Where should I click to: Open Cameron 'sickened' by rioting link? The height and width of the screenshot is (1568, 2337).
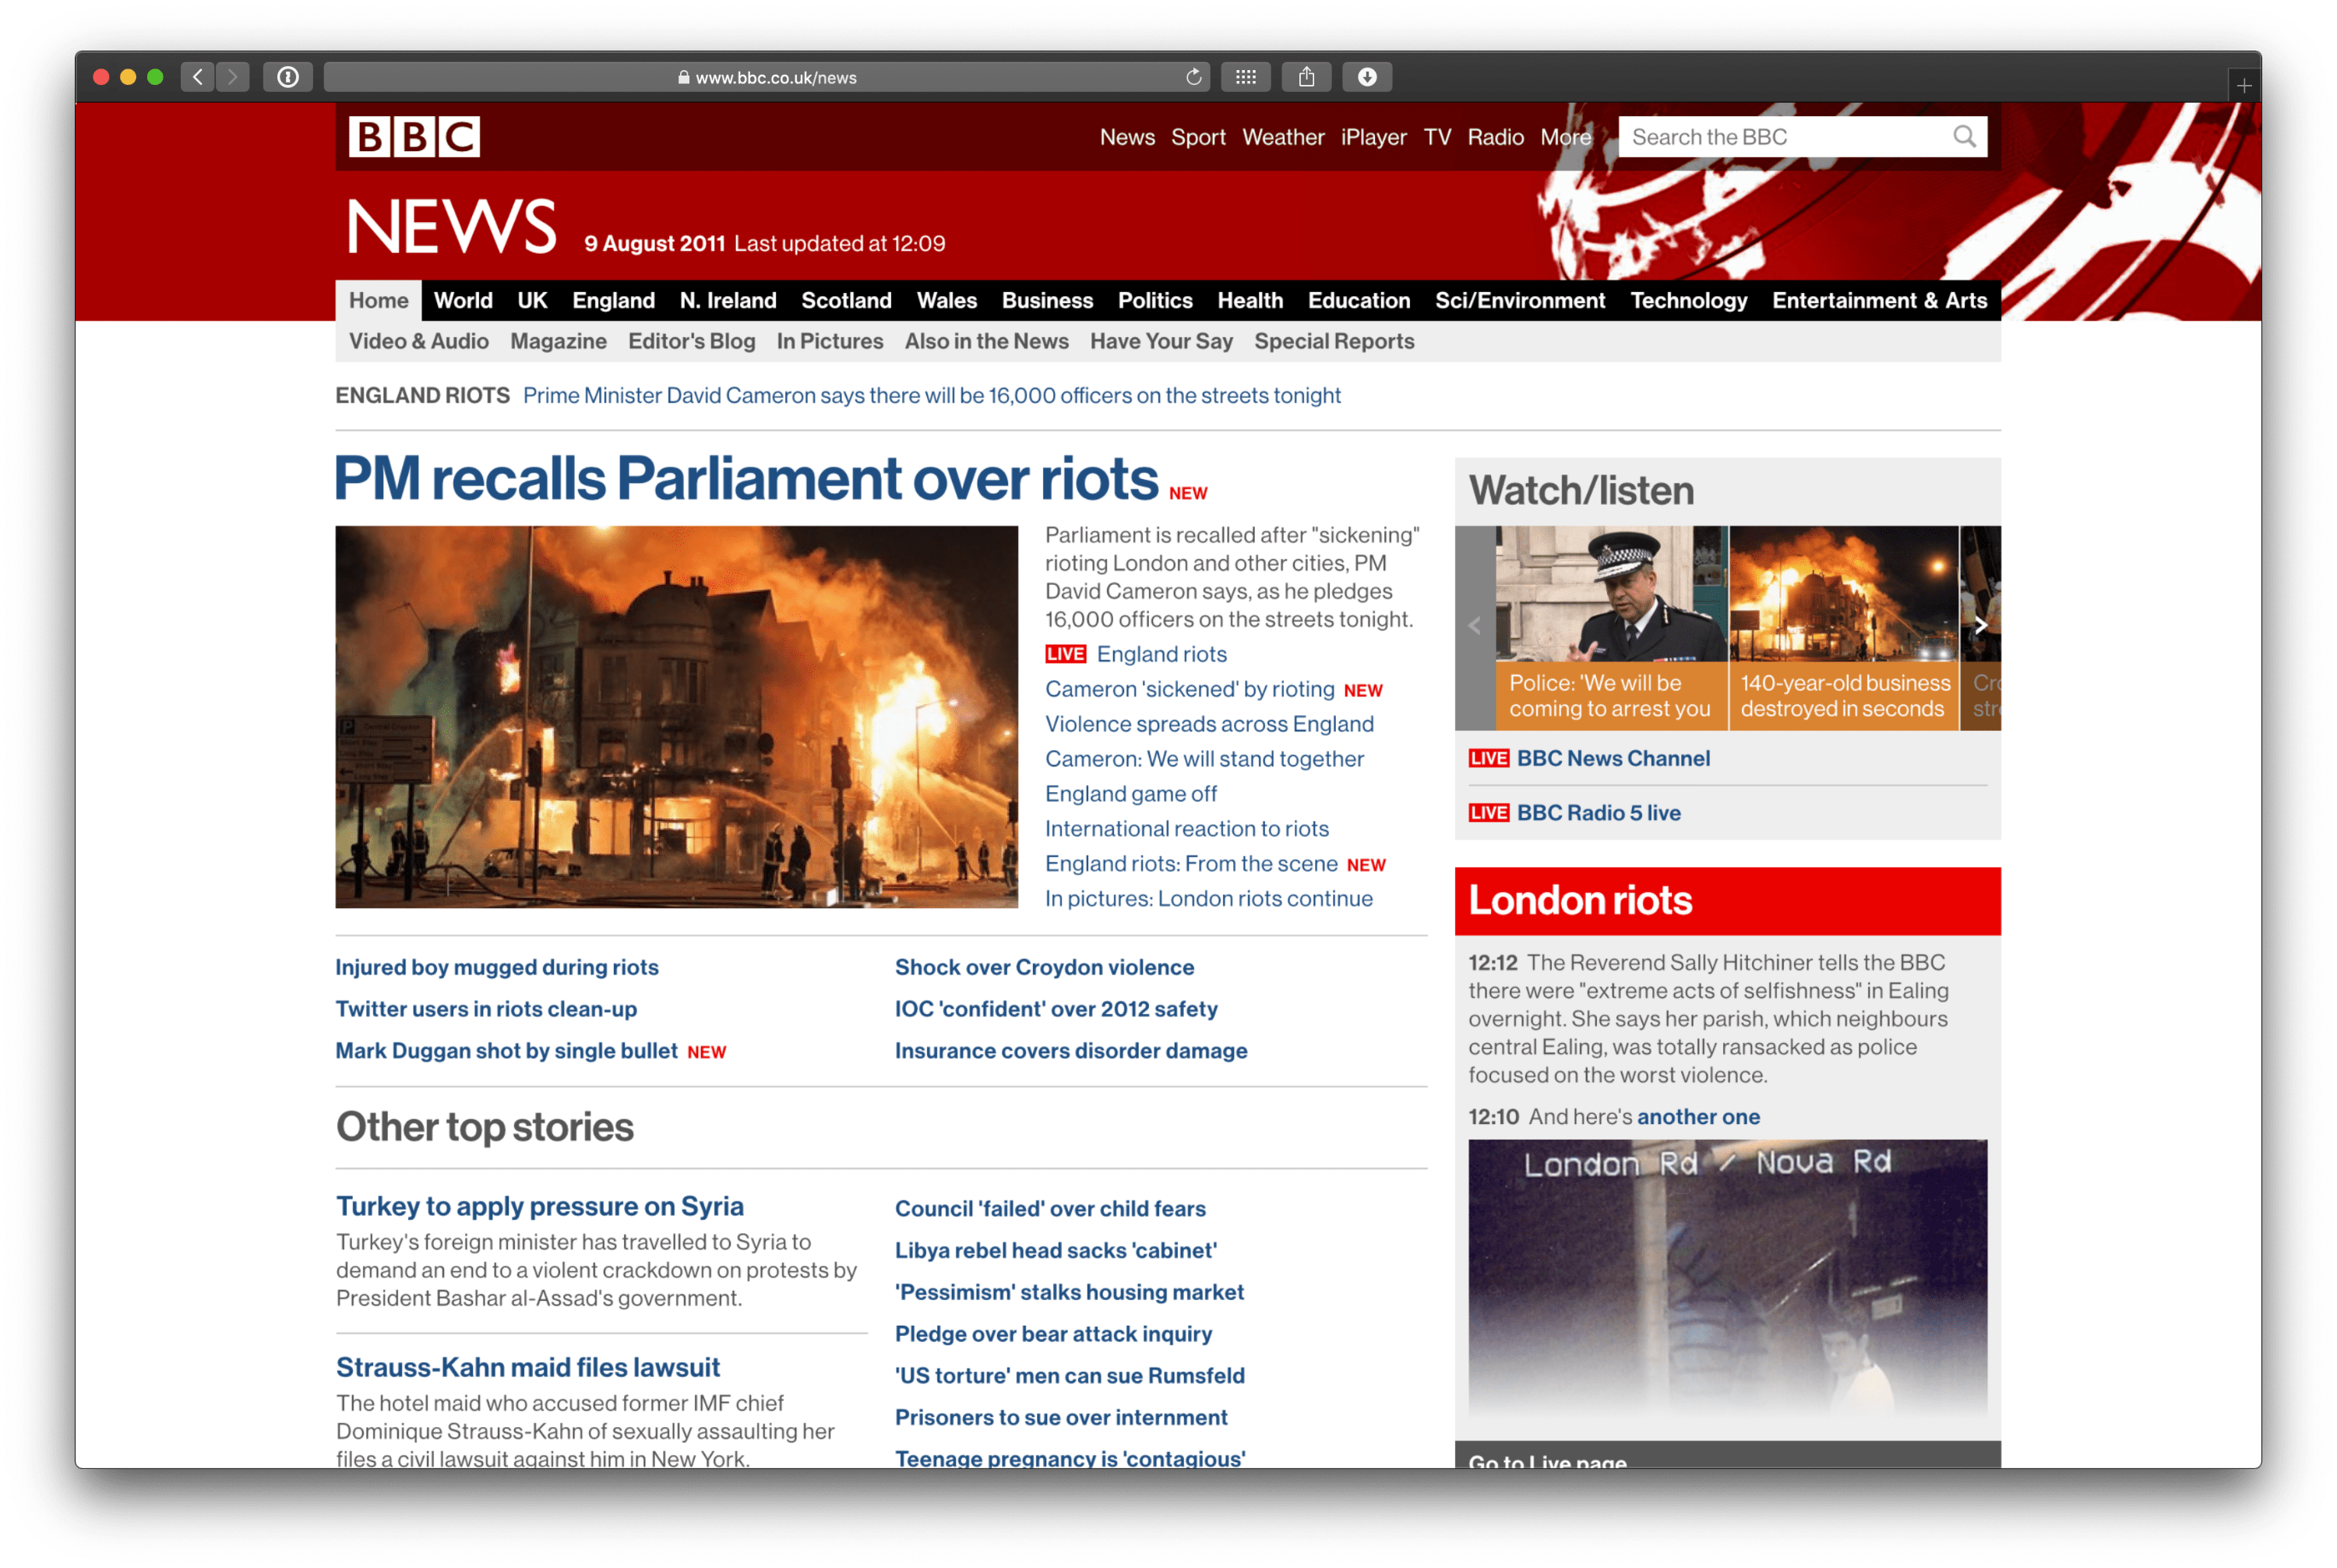pos(1189,689)
